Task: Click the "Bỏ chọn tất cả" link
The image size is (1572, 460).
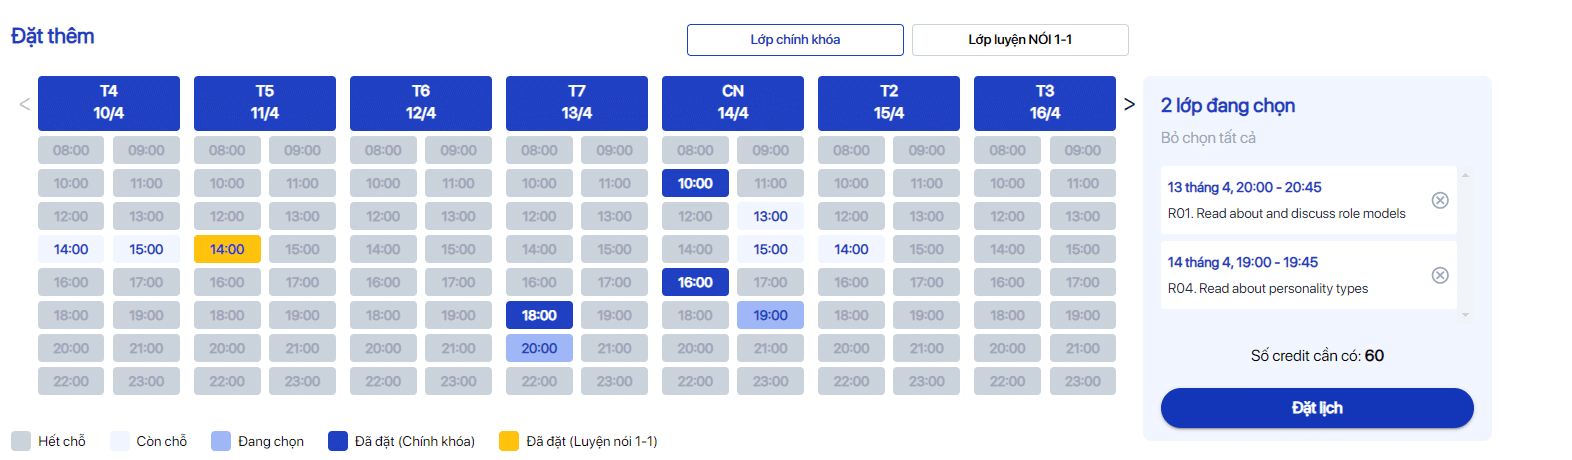Action: 1208,138
